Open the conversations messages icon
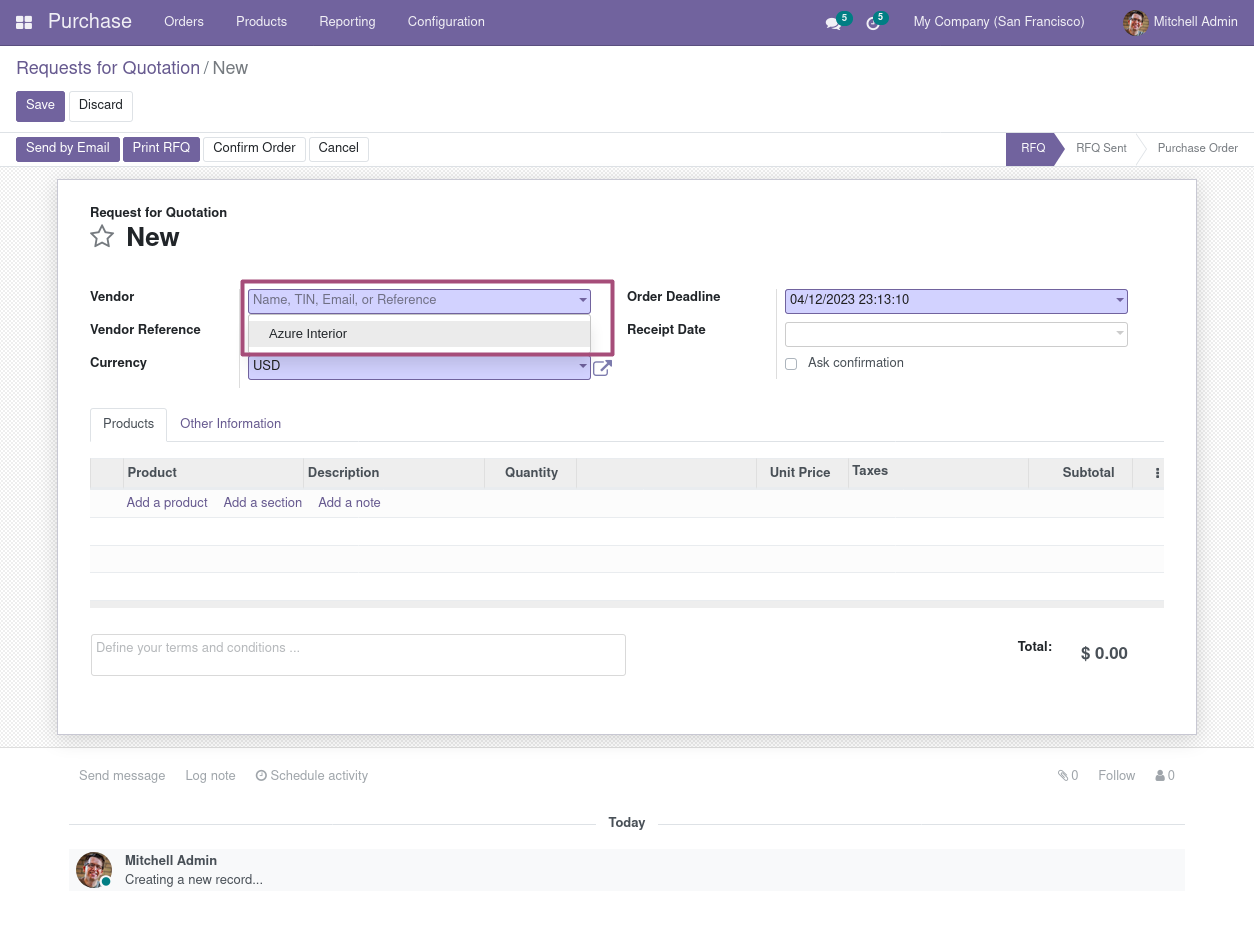The height and width of the screenshot is (935, 1254). (x=832, y=23)
